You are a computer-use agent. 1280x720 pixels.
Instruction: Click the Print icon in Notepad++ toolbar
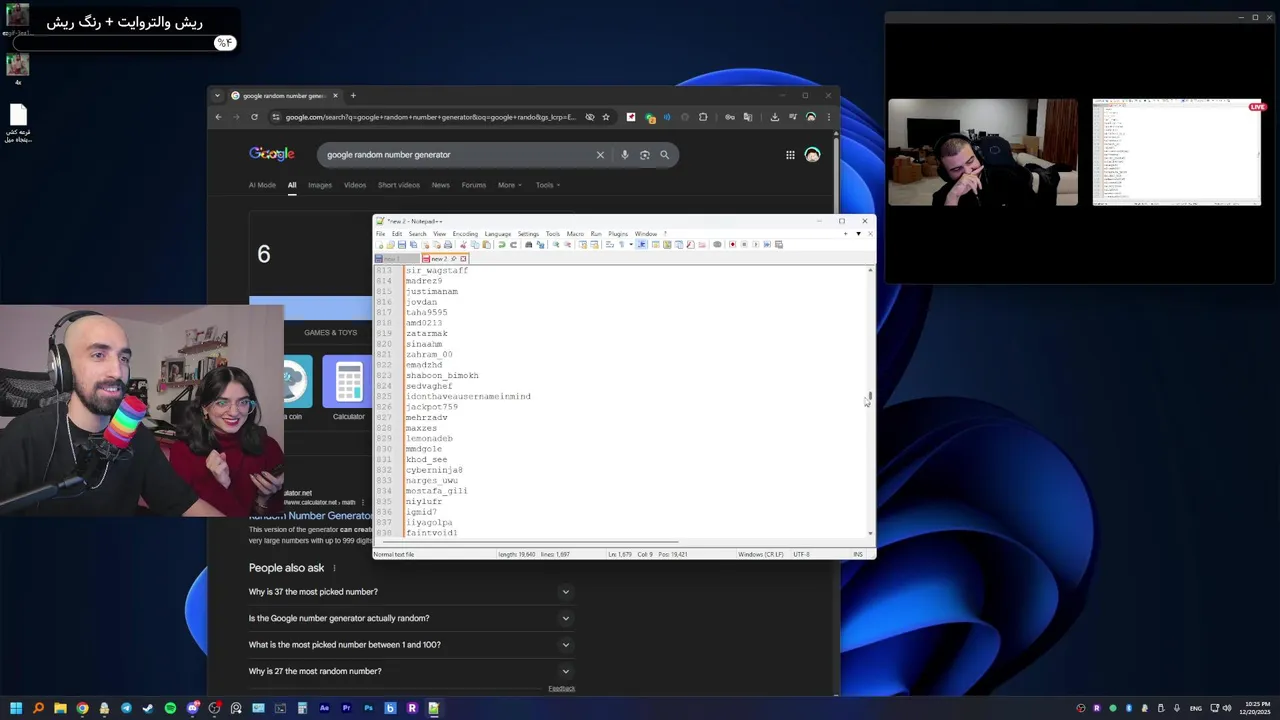(448, 244)
